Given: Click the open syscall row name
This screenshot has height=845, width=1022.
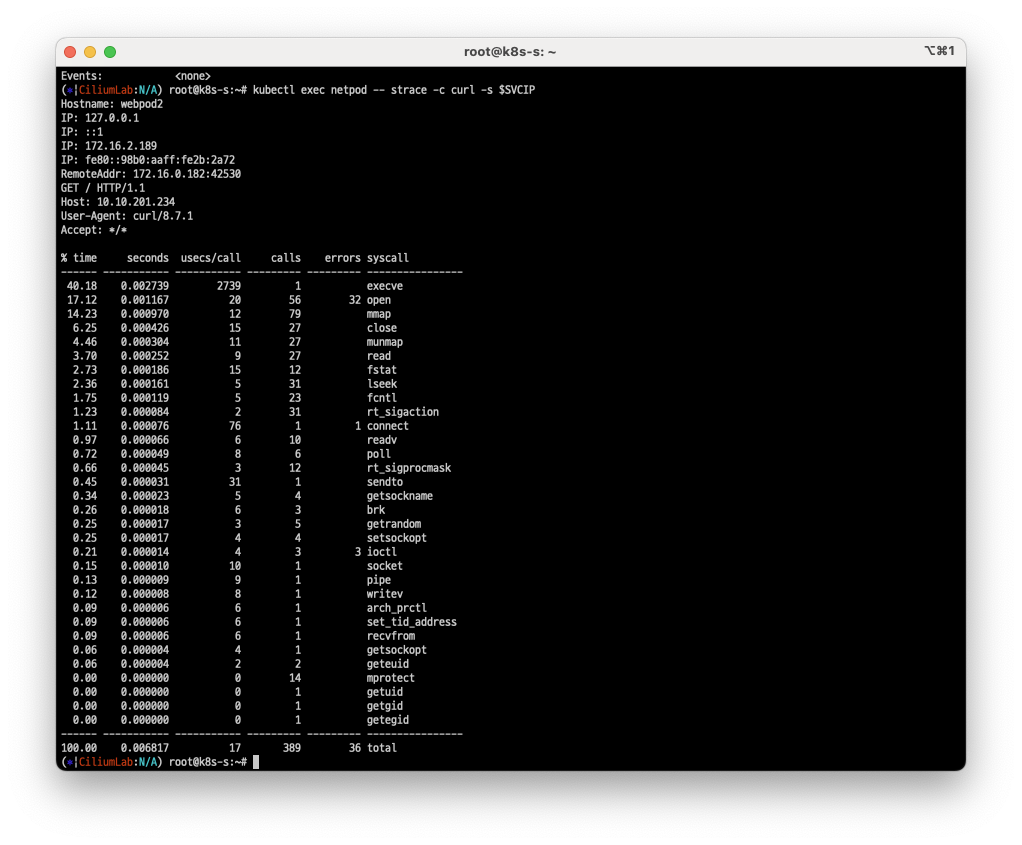Looking at the screenshot, I should point(379,300).
